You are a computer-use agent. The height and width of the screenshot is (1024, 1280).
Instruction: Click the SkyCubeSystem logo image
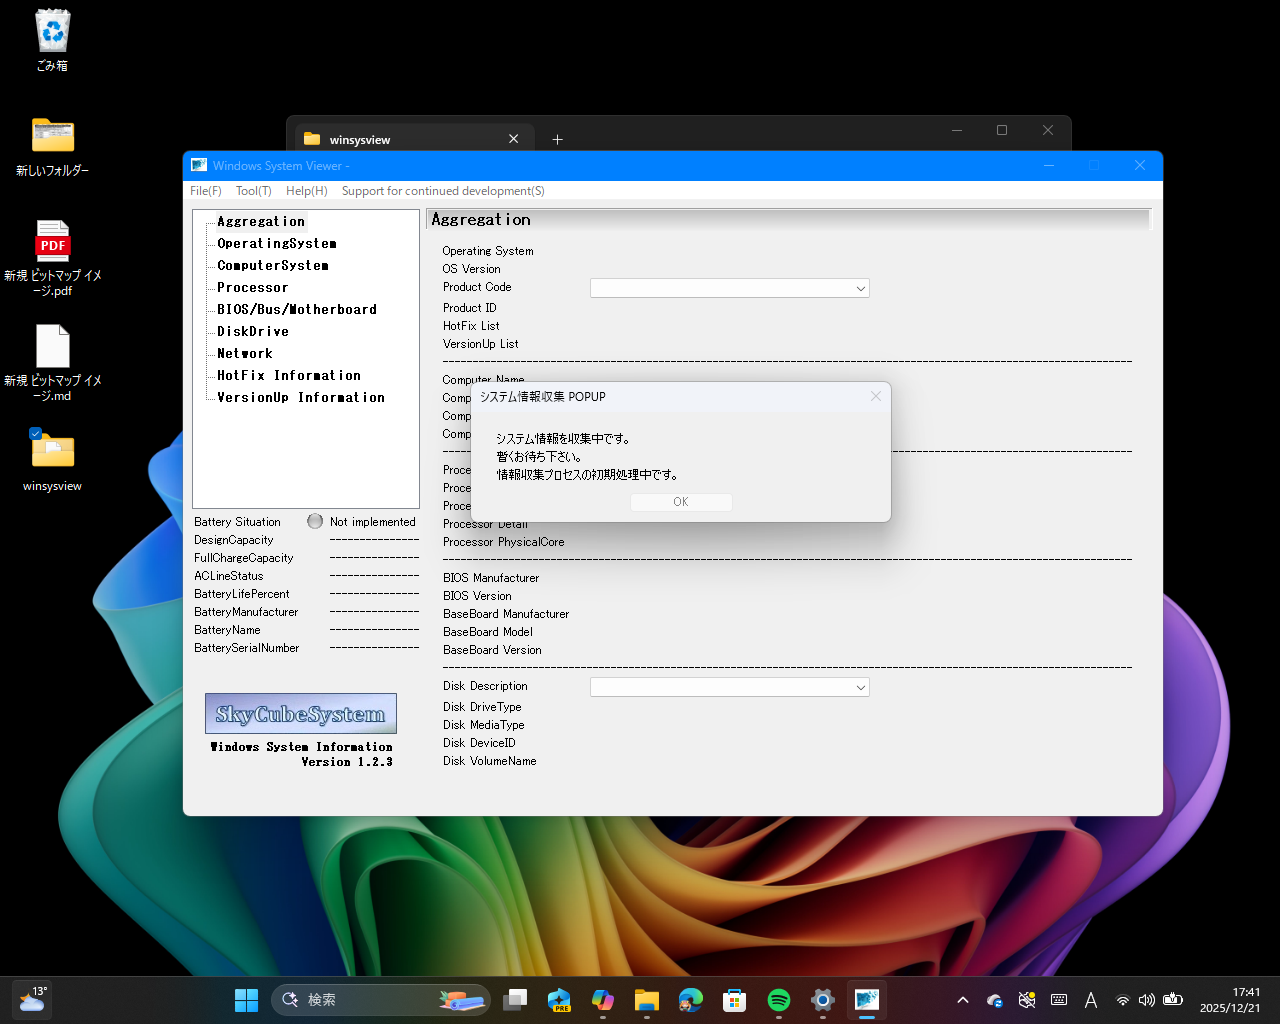(x=301, y=713)
